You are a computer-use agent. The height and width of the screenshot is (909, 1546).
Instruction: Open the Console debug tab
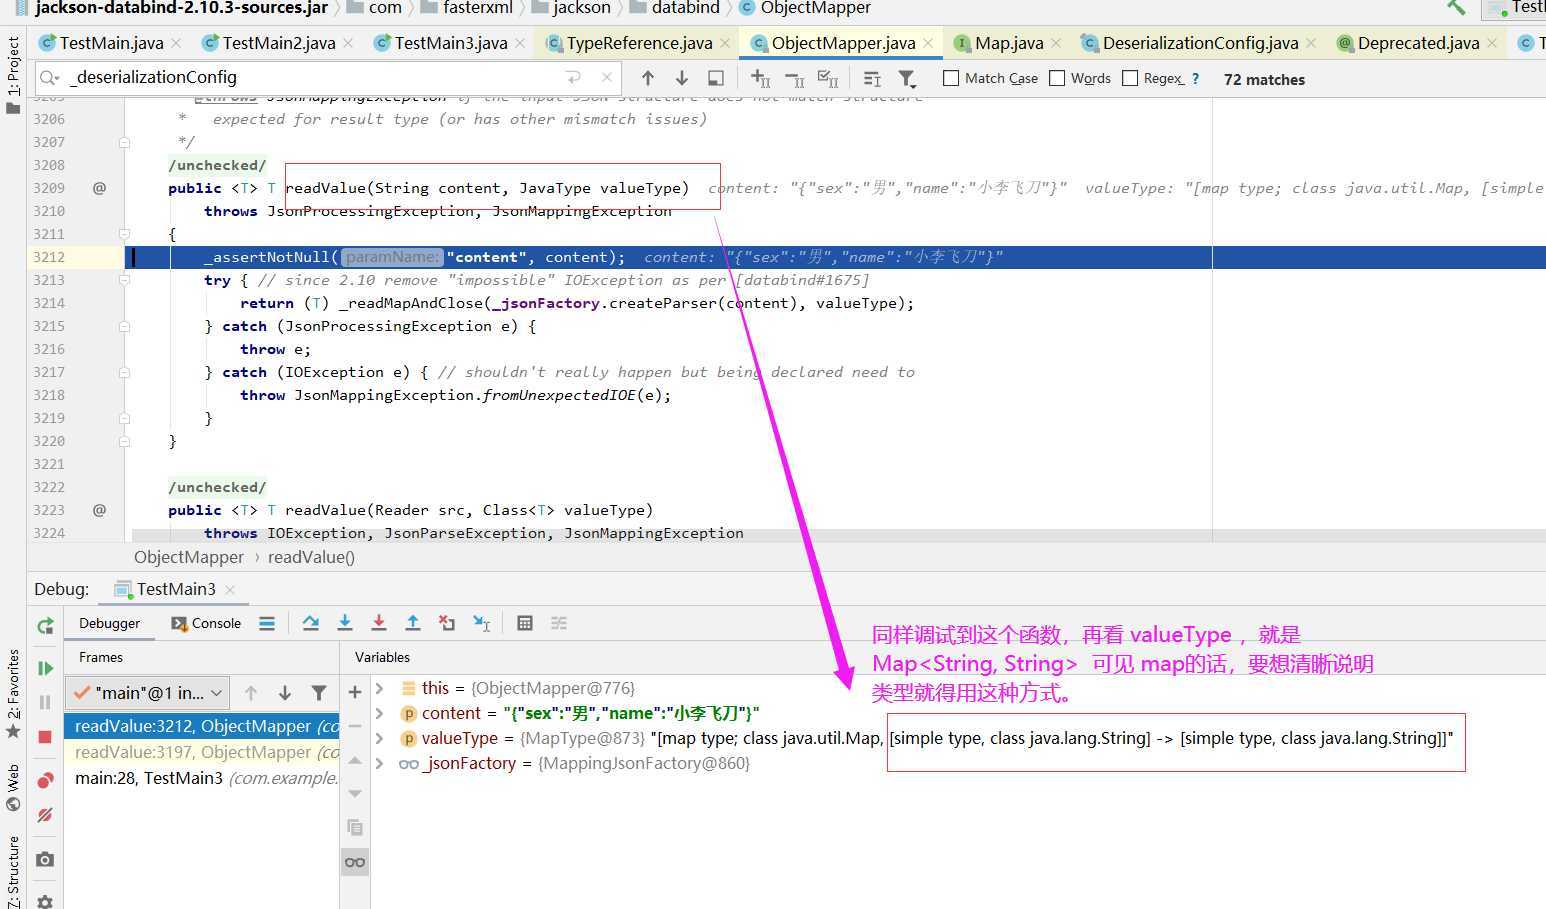(206, 623)
